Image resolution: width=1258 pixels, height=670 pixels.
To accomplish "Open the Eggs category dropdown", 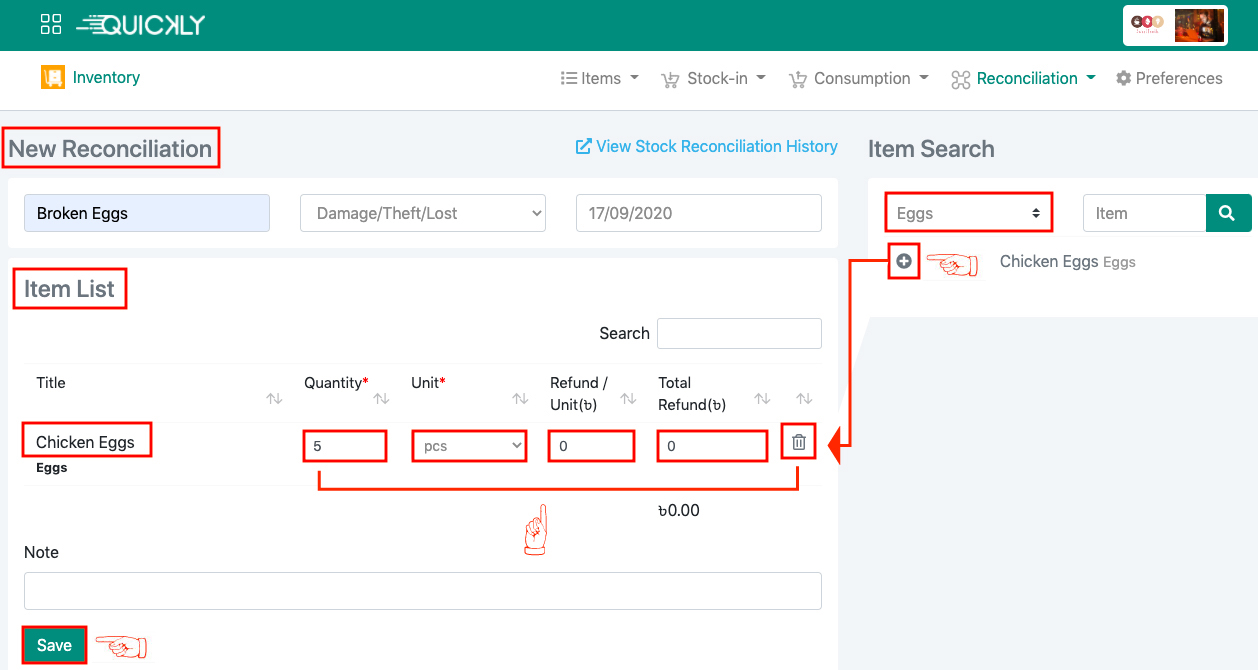I will point(969,213).
